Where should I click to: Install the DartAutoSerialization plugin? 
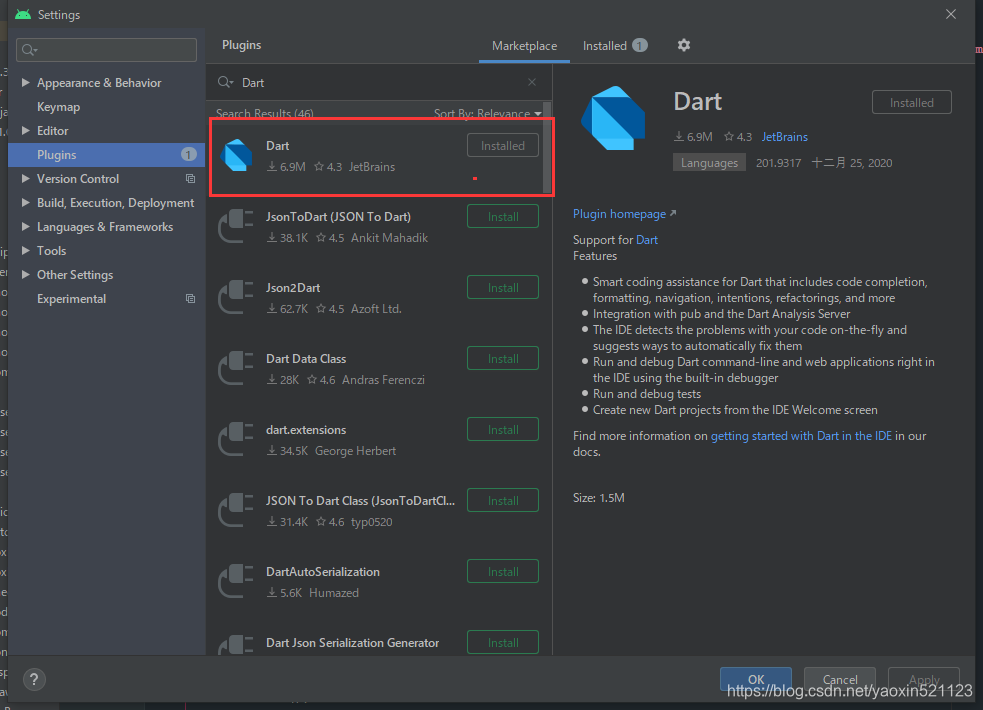tap(503, 572)
